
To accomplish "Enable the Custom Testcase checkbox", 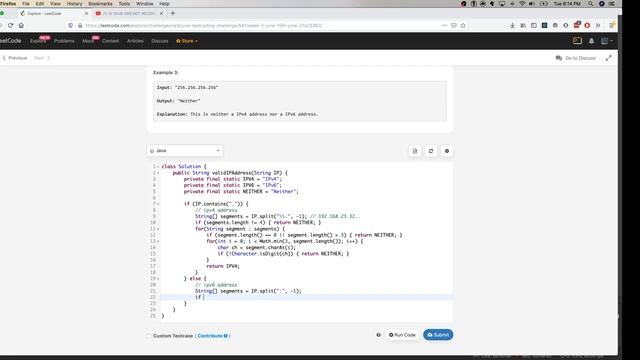I will [149, 336].
